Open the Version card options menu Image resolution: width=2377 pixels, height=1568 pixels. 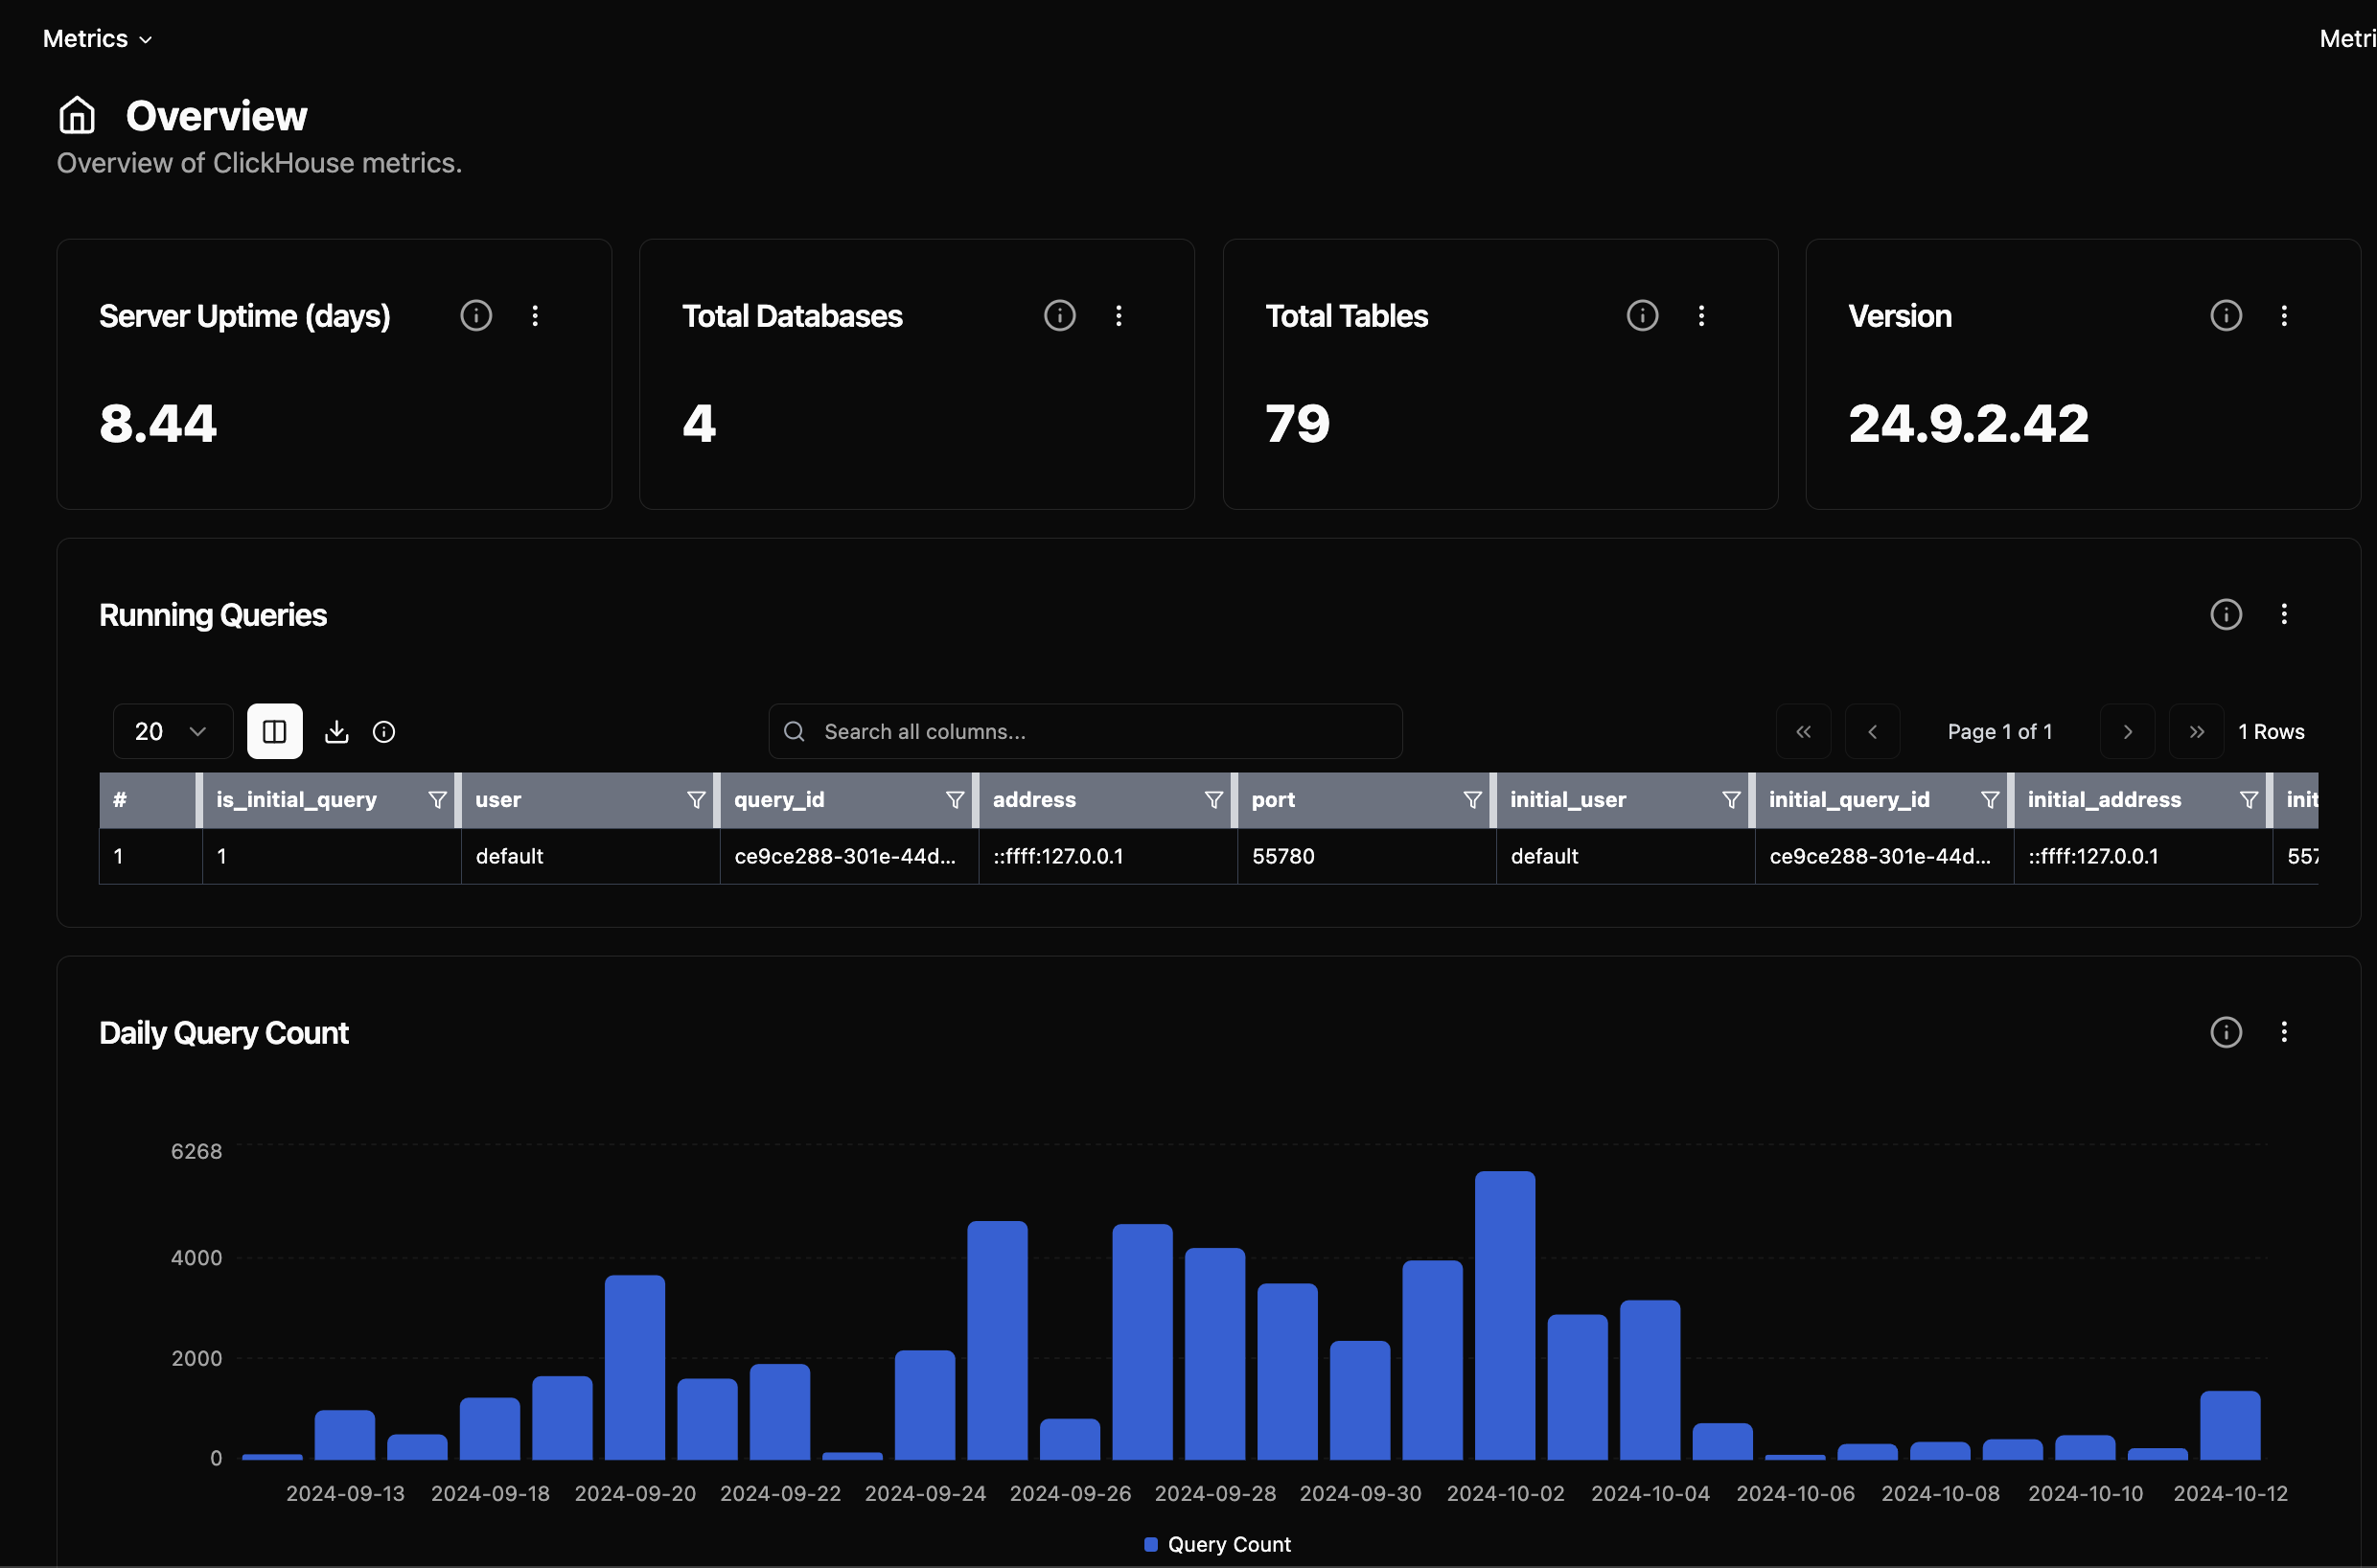[x=2284, y=316]
